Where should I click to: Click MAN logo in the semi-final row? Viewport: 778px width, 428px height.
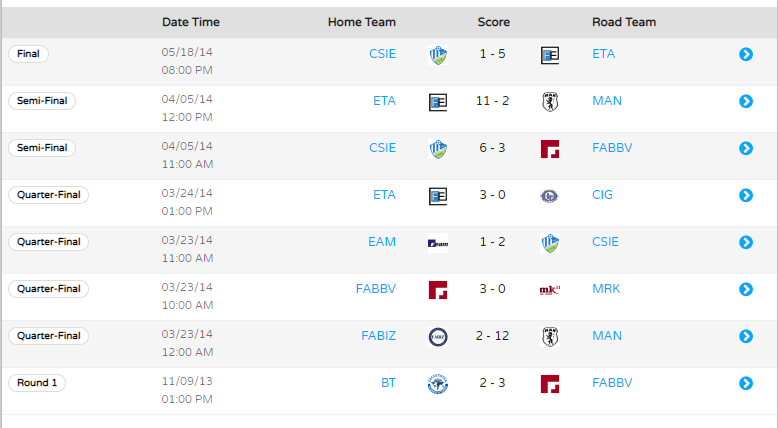point(550,102)
